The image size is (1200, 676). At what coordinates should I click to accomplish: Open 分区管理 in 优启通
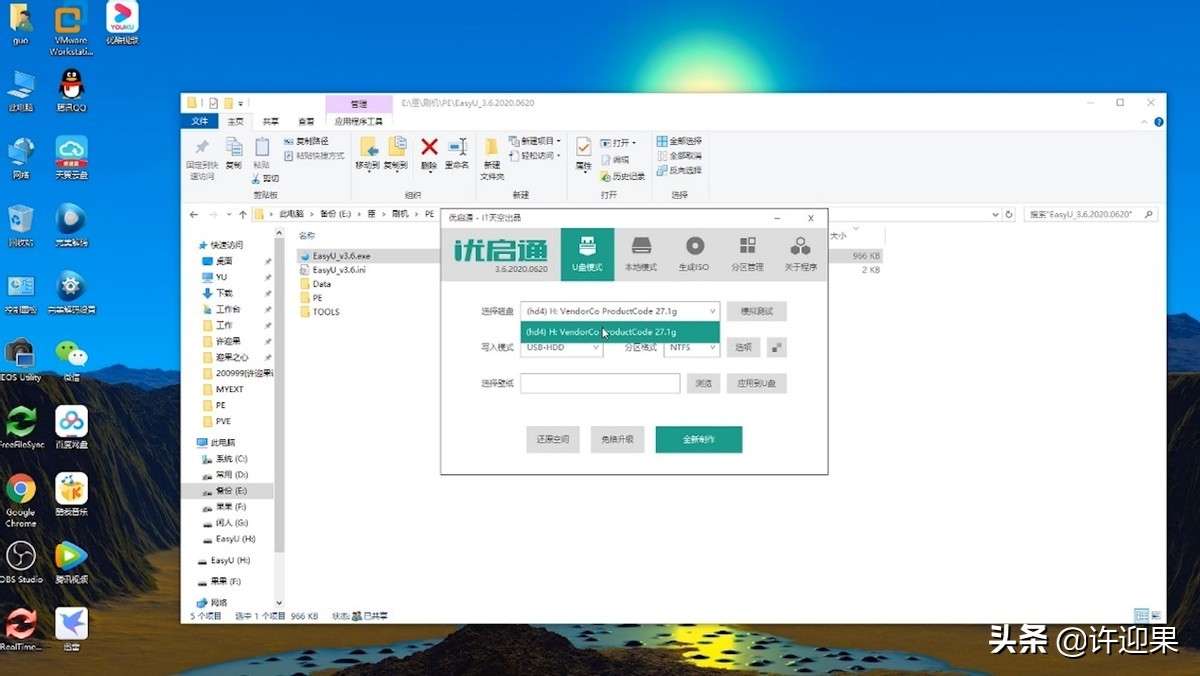pos(747,254)
